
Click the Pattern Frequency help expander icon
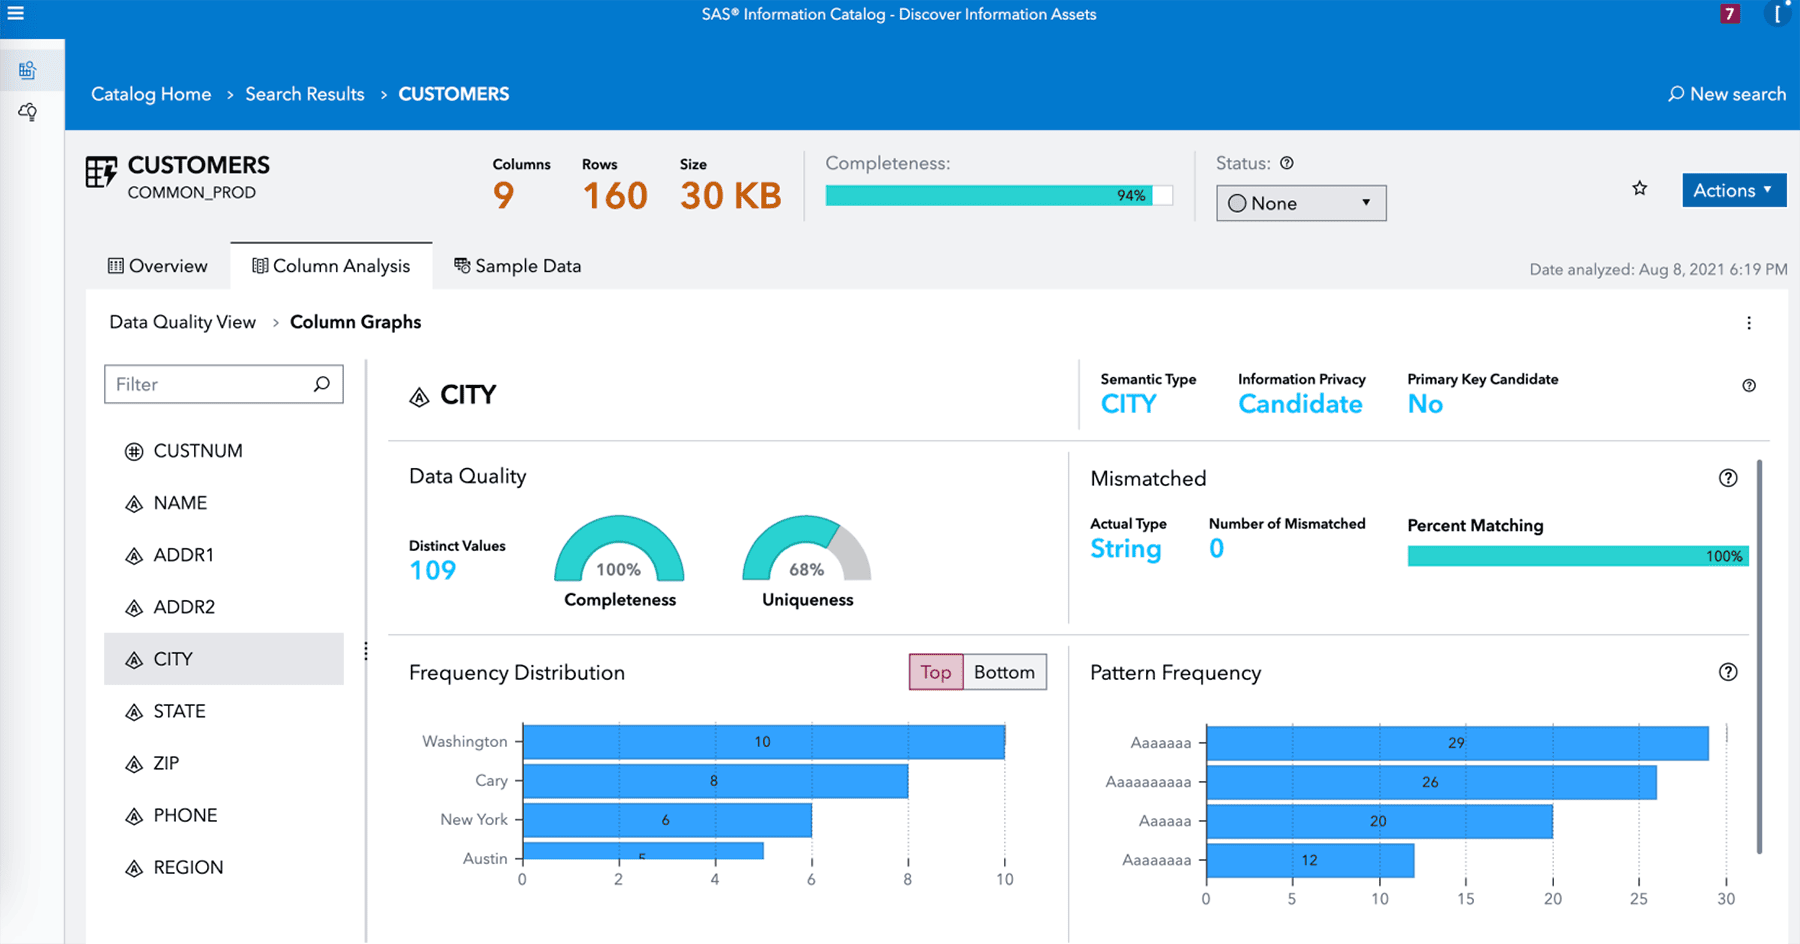click(1729, 672)
